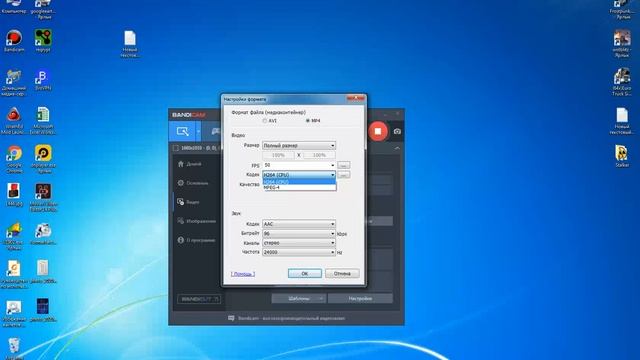Select the Microsoft Excel desktop shortcut
640x360 pixels.
(43, 121)
